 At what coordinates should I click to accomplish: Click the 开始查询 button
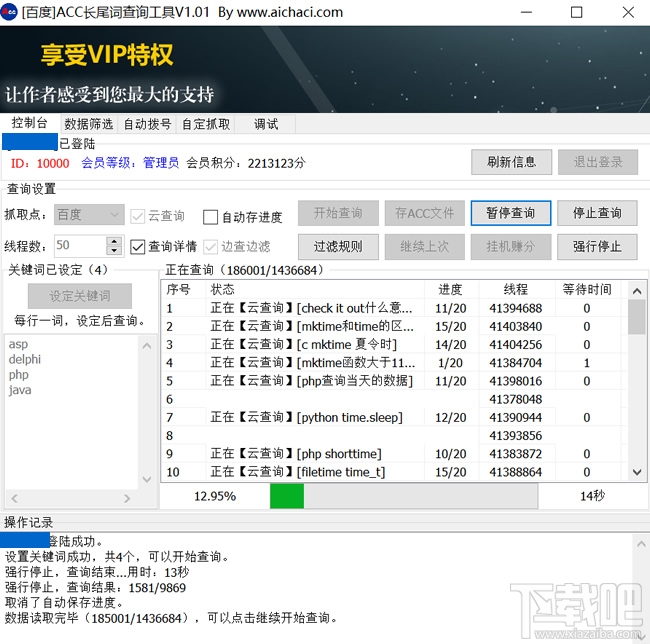[338, 213]
